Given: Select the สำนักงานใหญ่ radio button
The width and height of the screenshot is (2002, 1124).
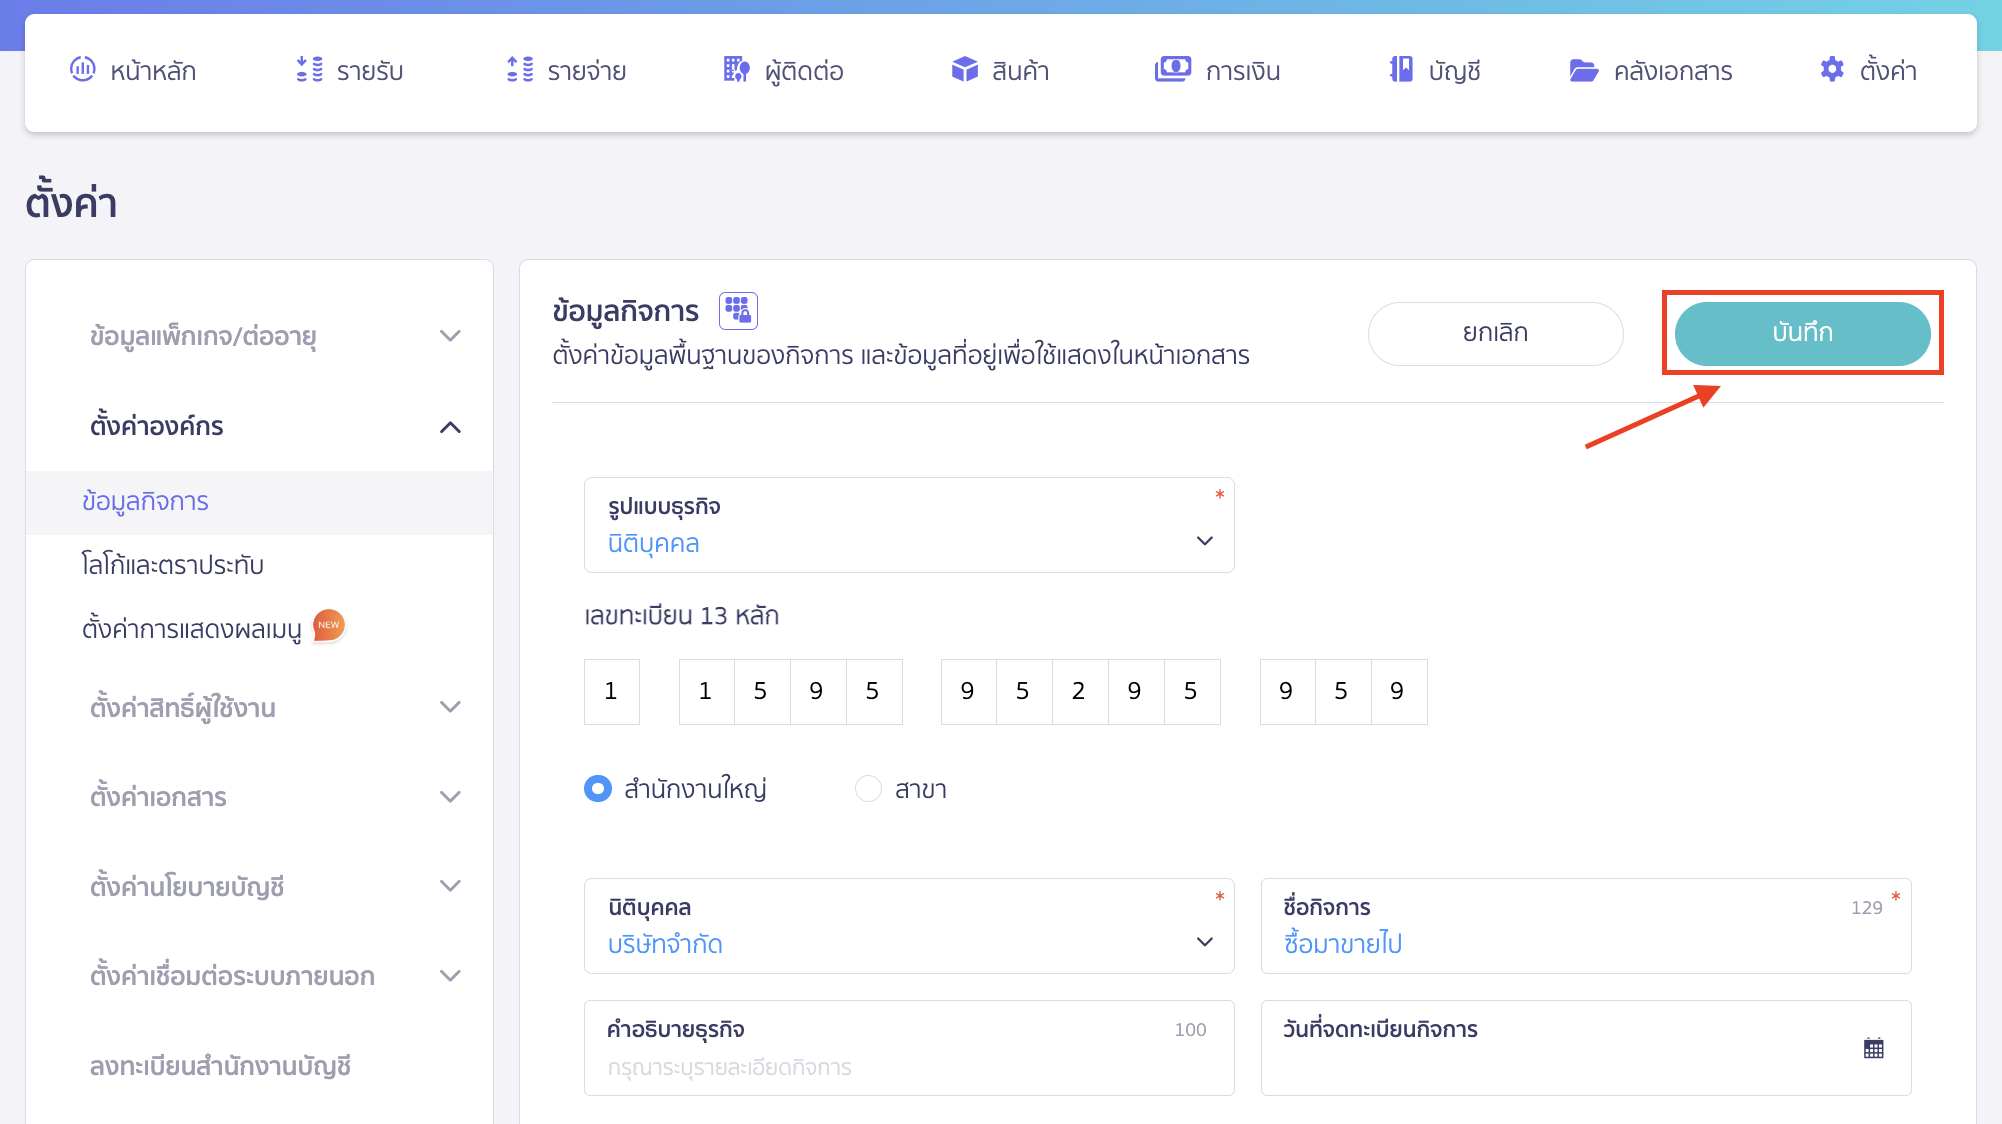Looking at the screenshot, I should pyautogui.click(x=597, y=789).
